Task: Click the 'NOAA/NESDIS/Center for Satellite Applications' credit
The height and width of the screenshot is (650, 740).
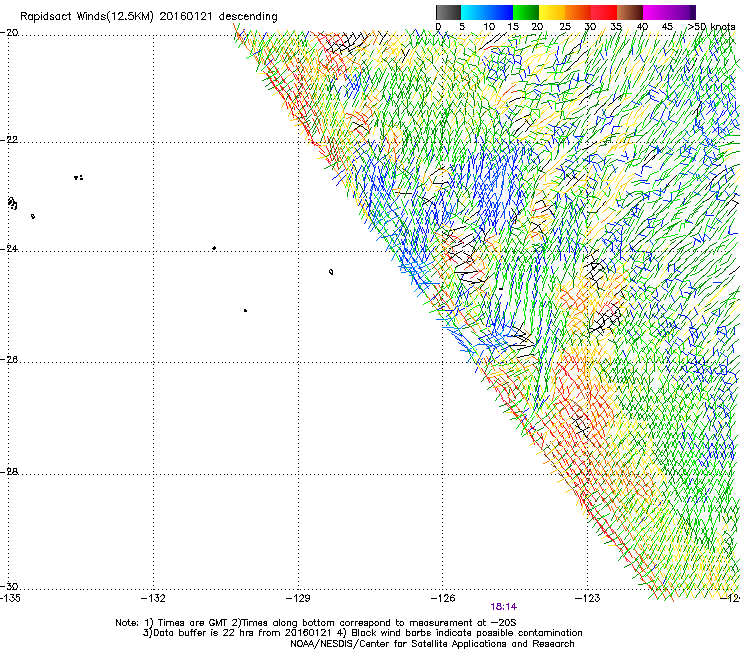Action: coord(432,644)
